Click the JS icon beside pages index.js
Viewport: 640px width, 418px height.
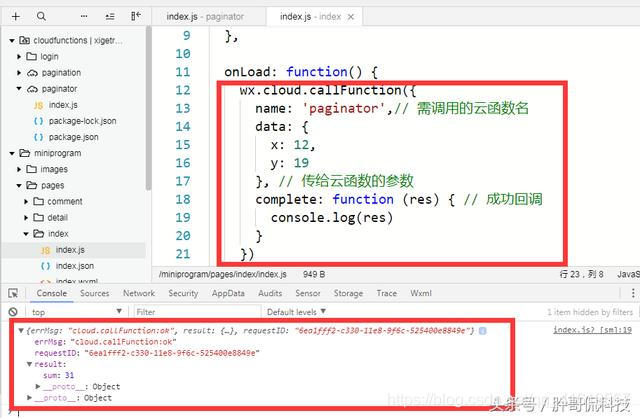point(45,250)
